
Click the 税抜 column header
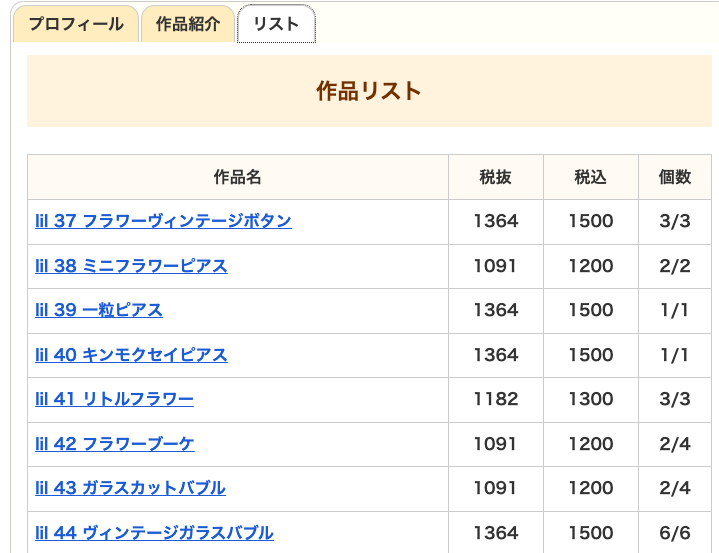click(x=495, y=177)
